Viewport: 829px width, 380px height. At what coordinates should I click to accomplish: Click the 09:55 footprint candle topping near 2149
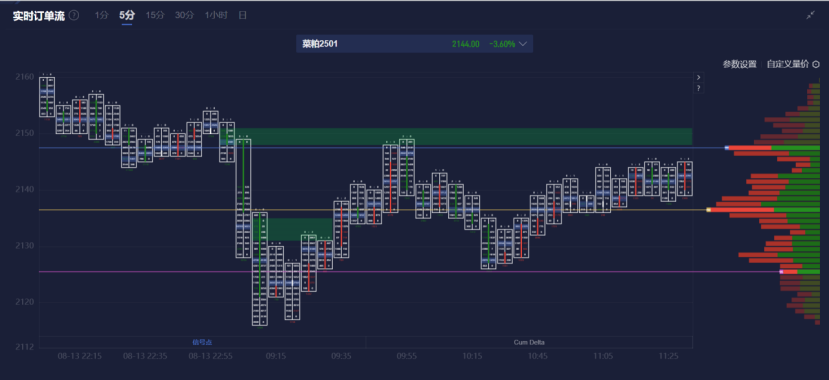click(407, 168)
